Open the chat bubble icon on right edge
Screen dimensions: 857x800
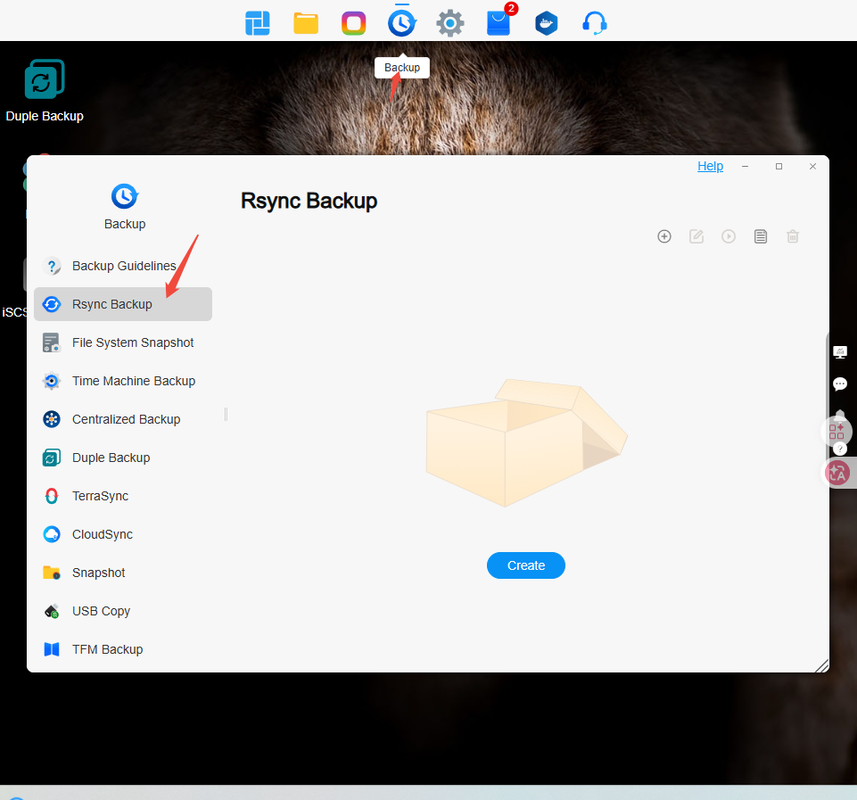(x=840, y=384)
